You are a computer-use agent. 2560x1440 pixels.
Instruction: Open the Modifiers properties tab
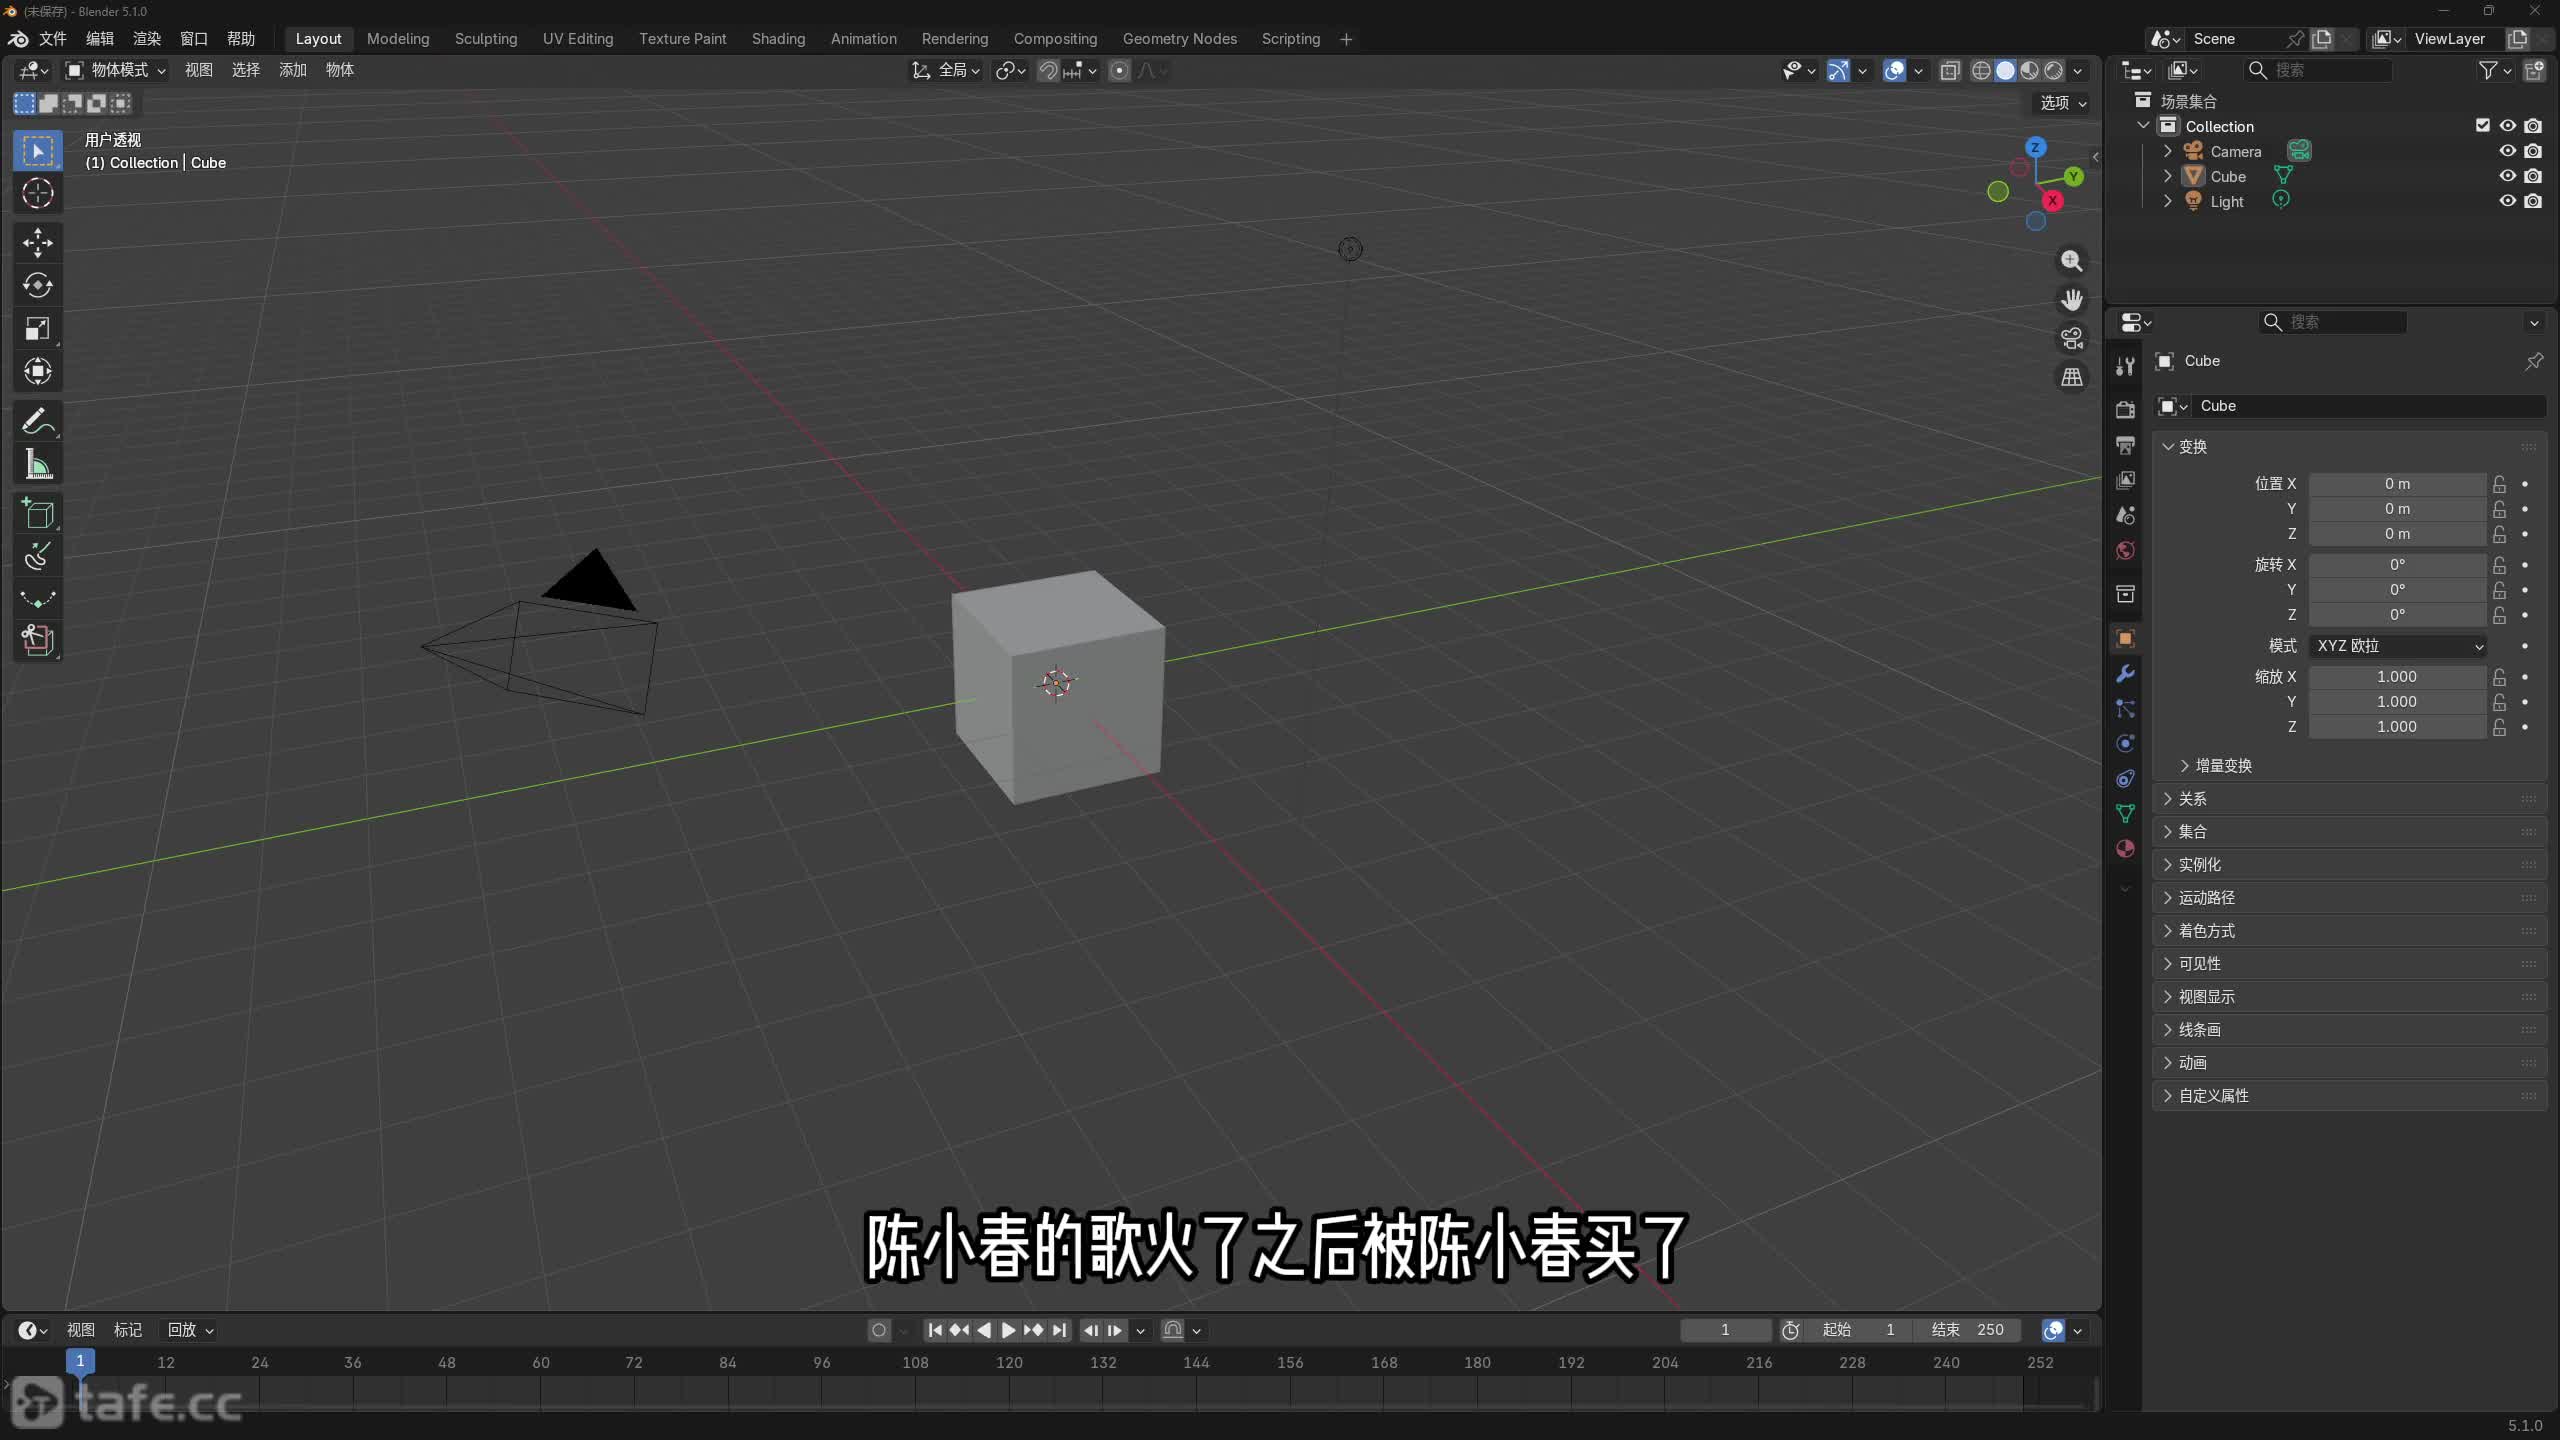(2125, 674)
